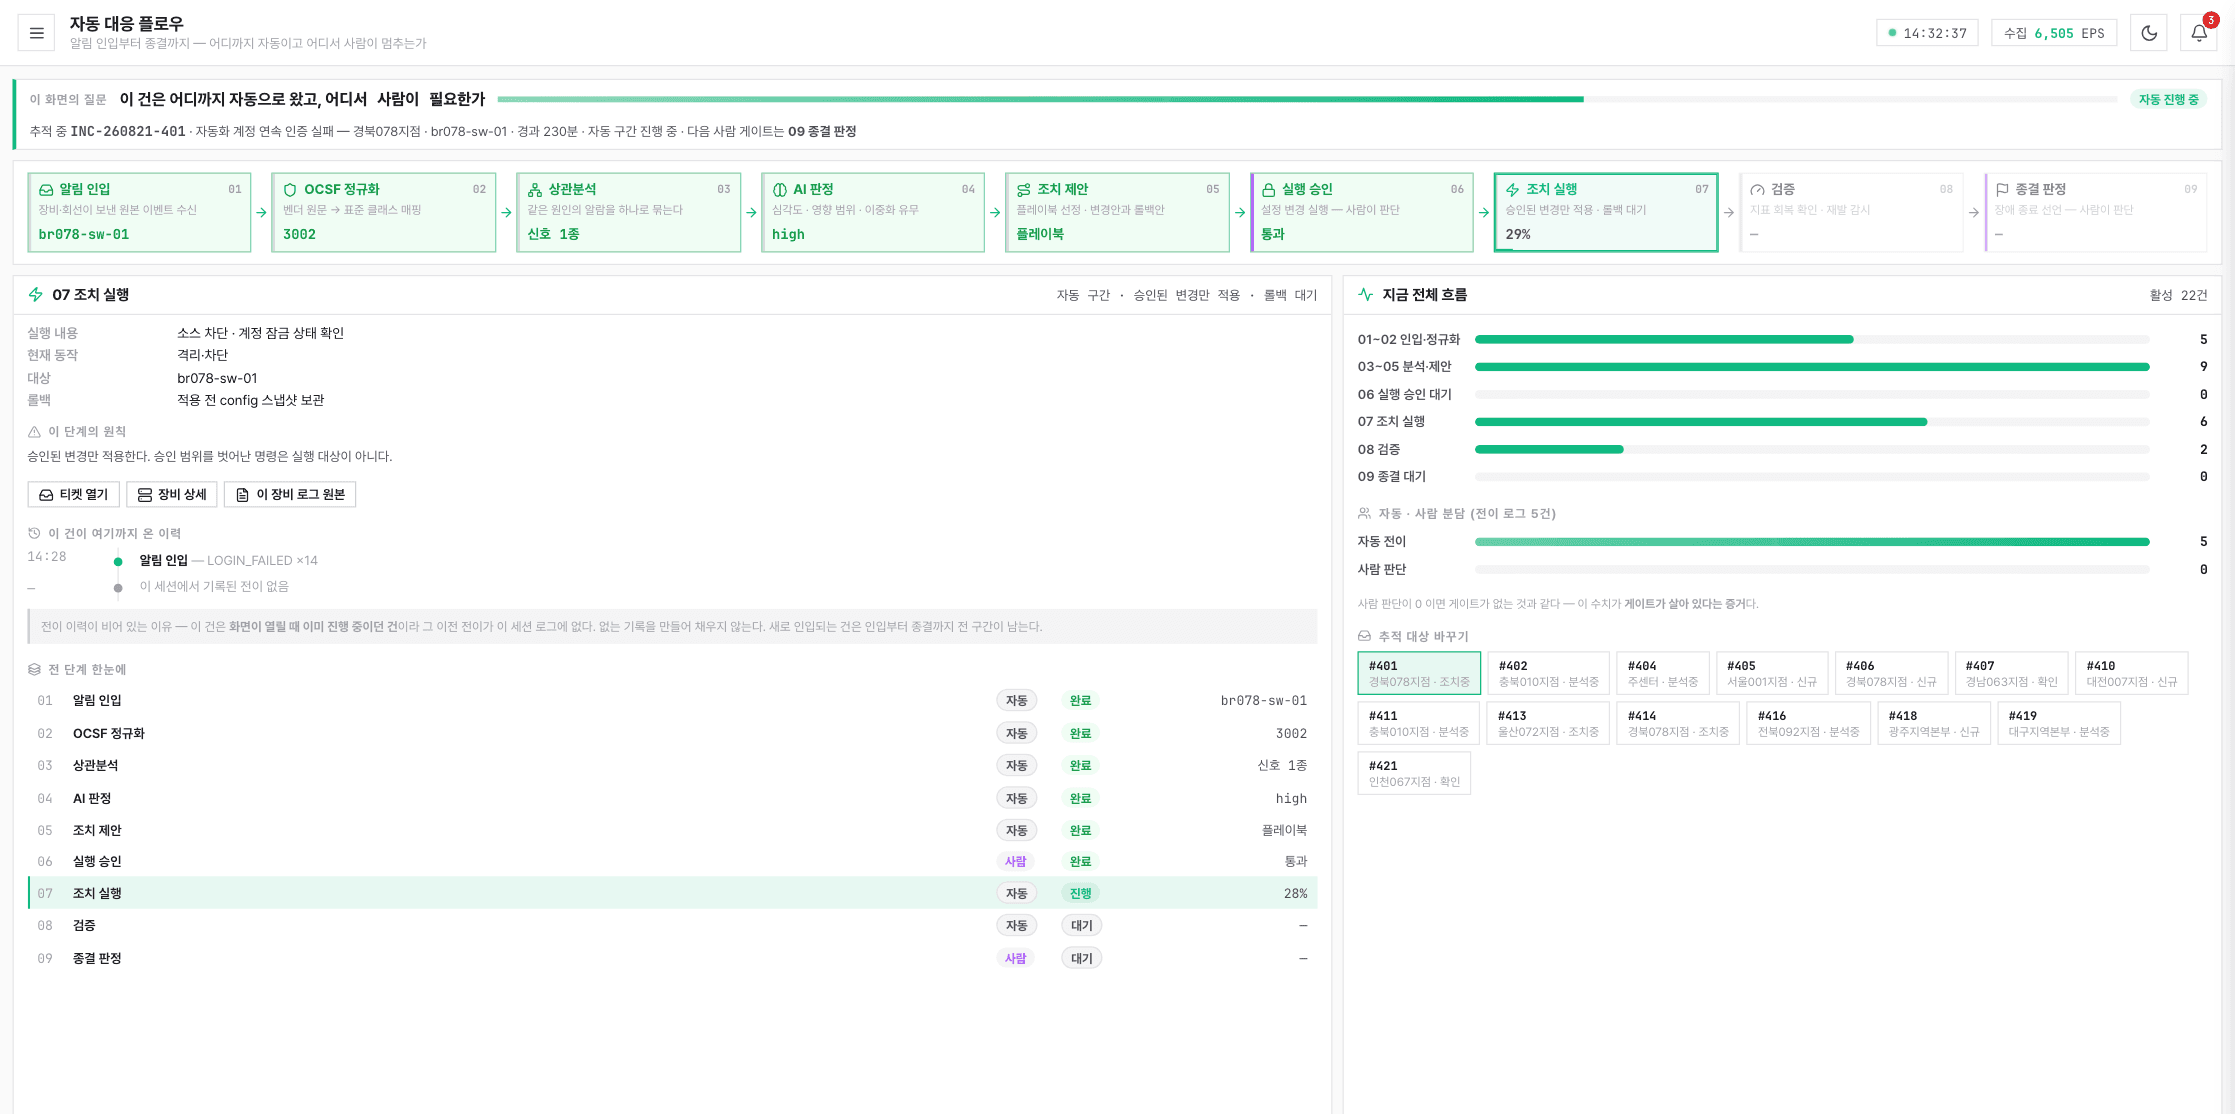Click the 03~05 분석·제안 flow row

[1782, 367]
